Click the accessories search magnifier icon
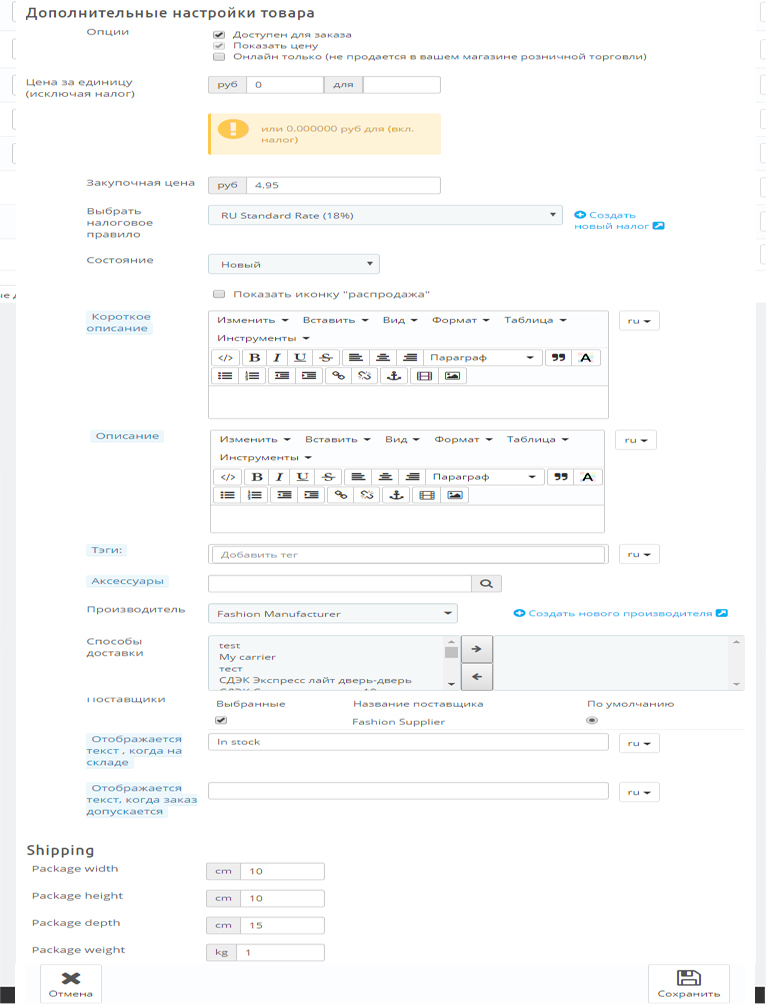The height and width of the screenshot is (1005, 766). point(486,583)
